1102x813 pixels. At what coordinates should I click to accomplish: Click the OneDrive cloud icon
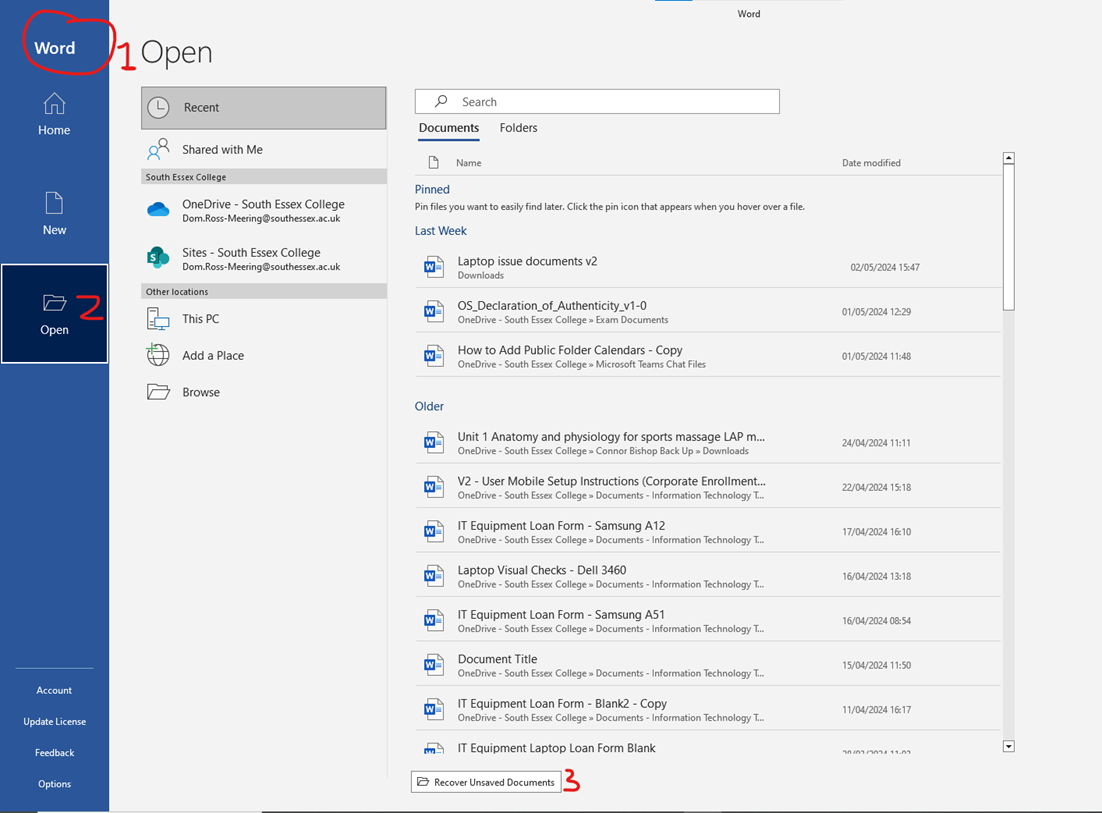tap(158, 209)
